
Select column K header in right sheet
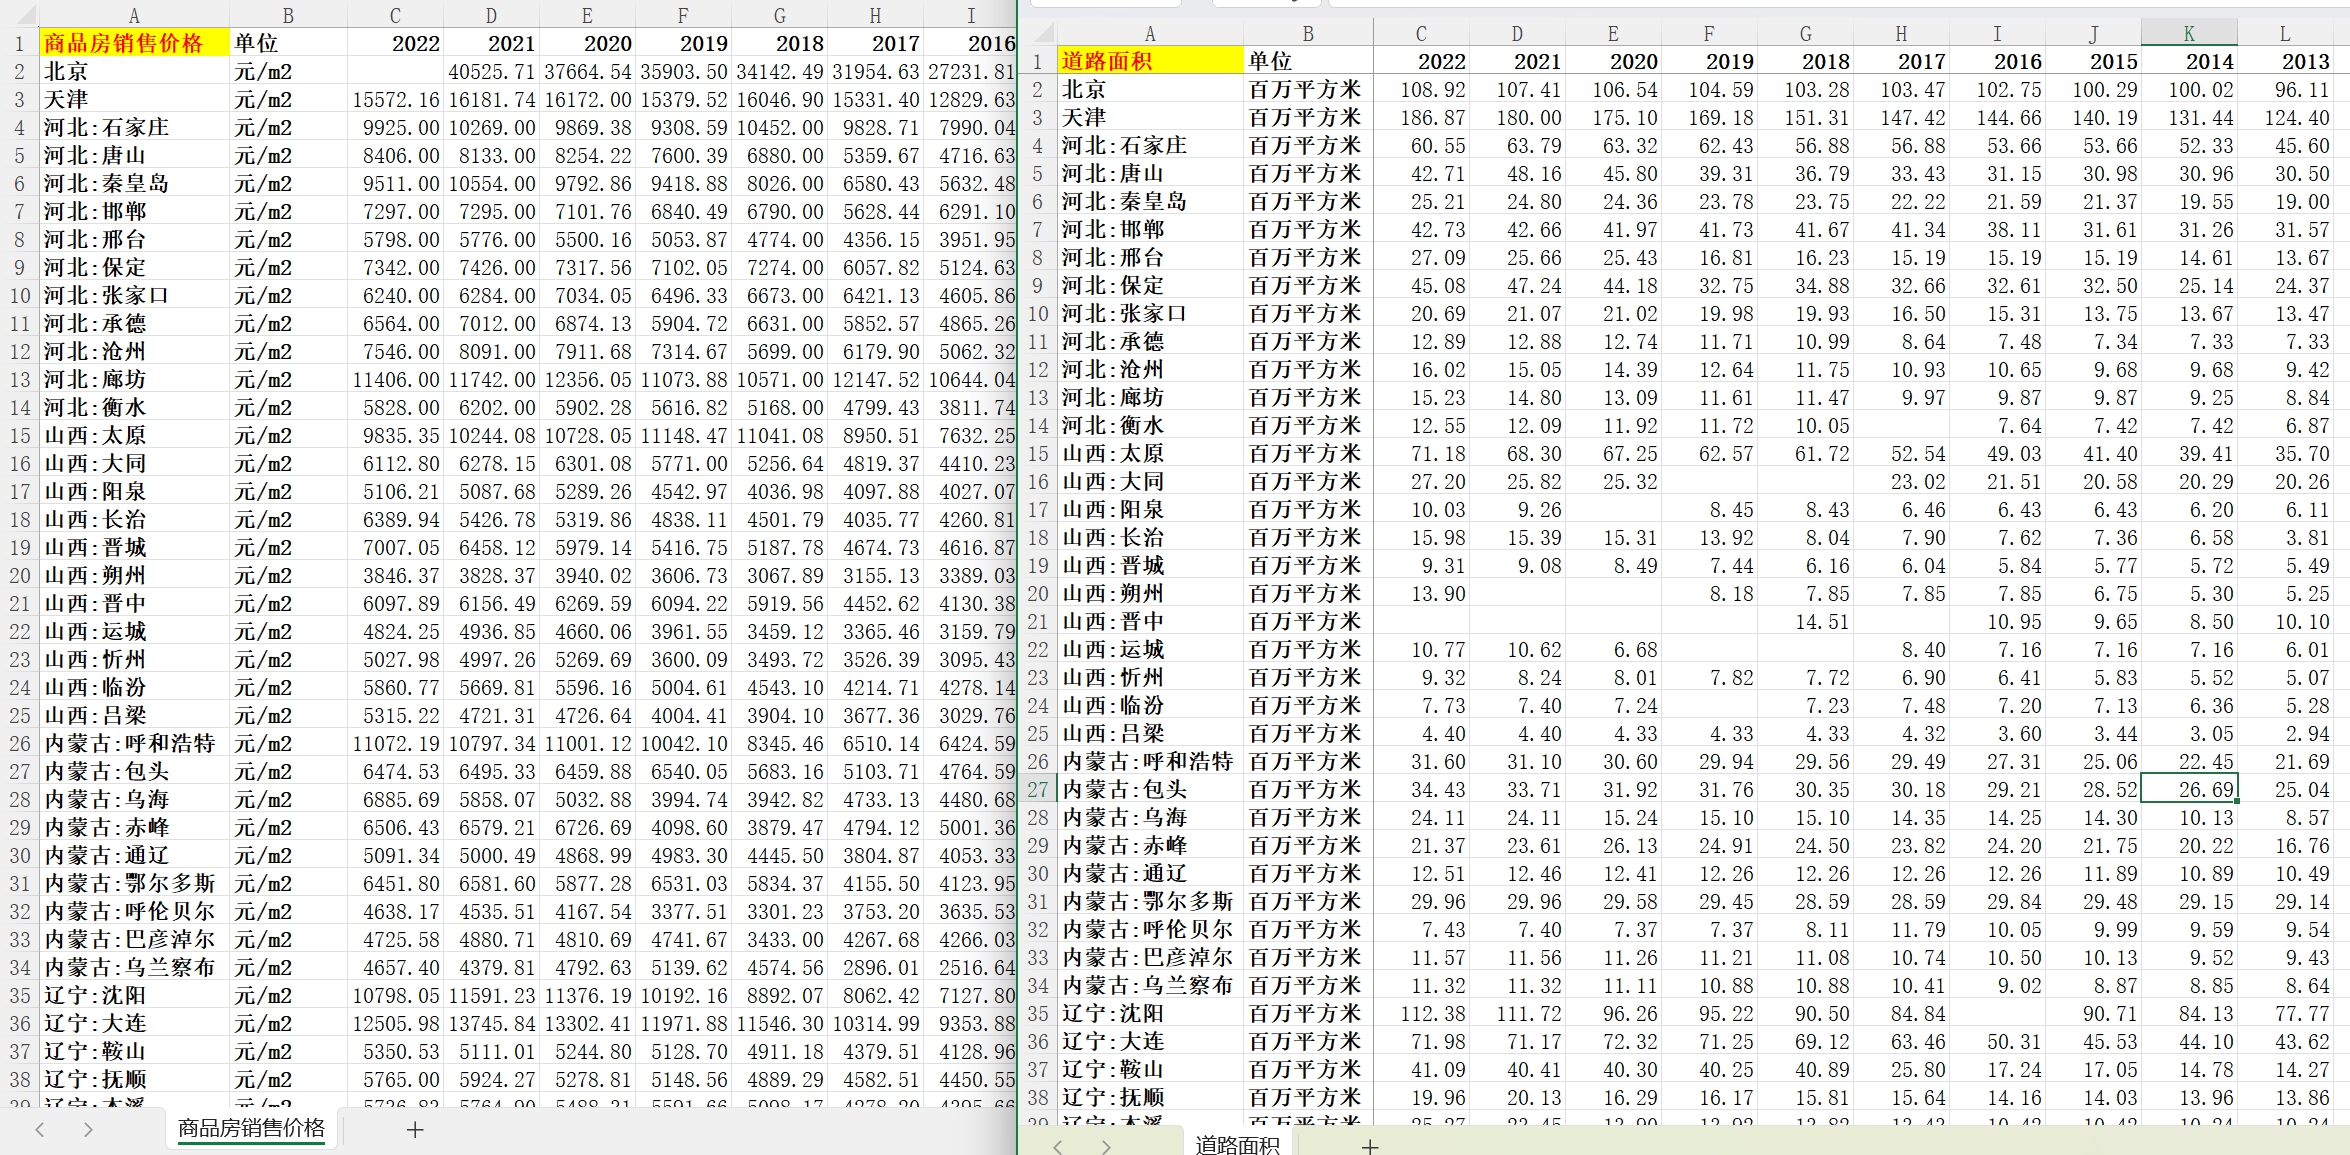[x=2188, y=33]
